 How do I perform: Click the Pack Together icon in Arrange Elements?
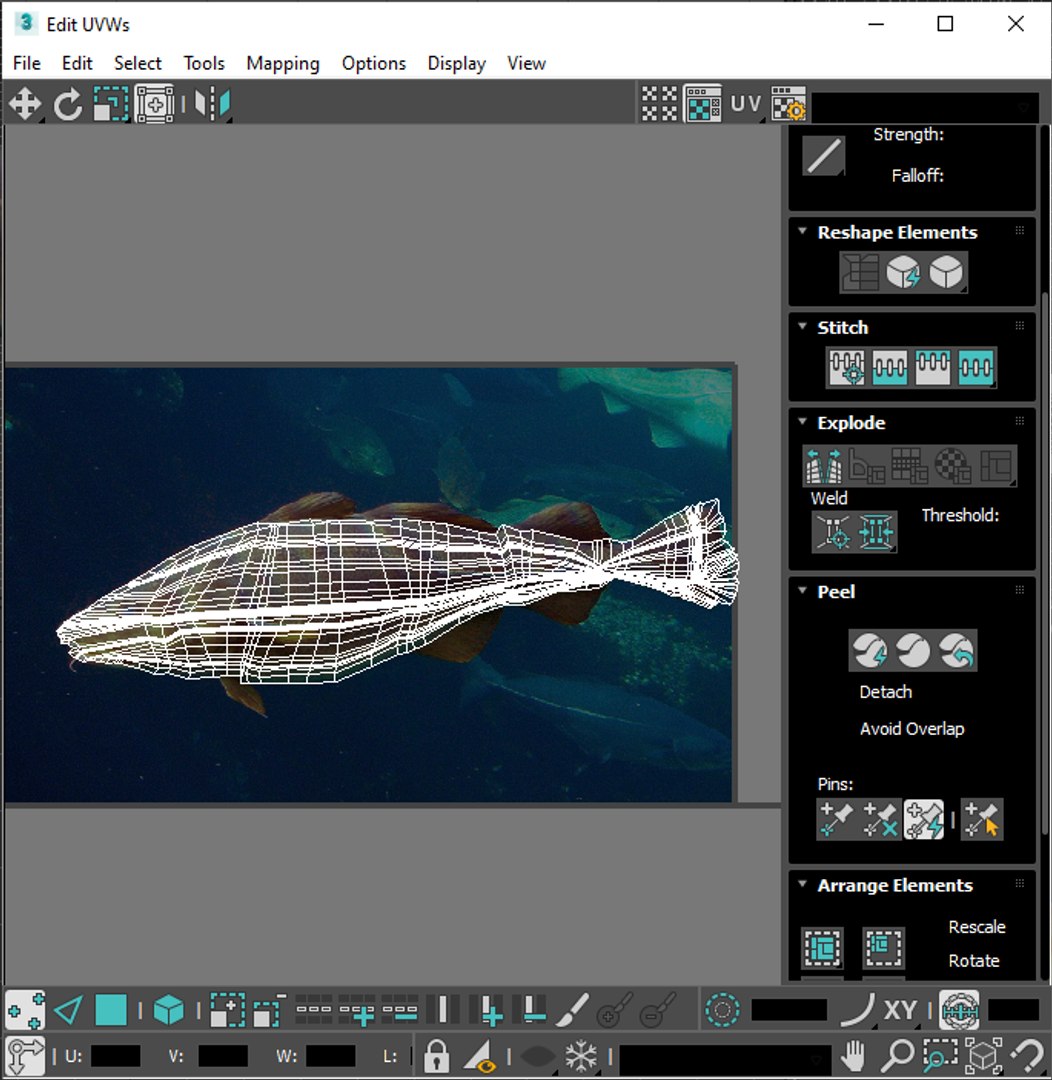[883, 948]
